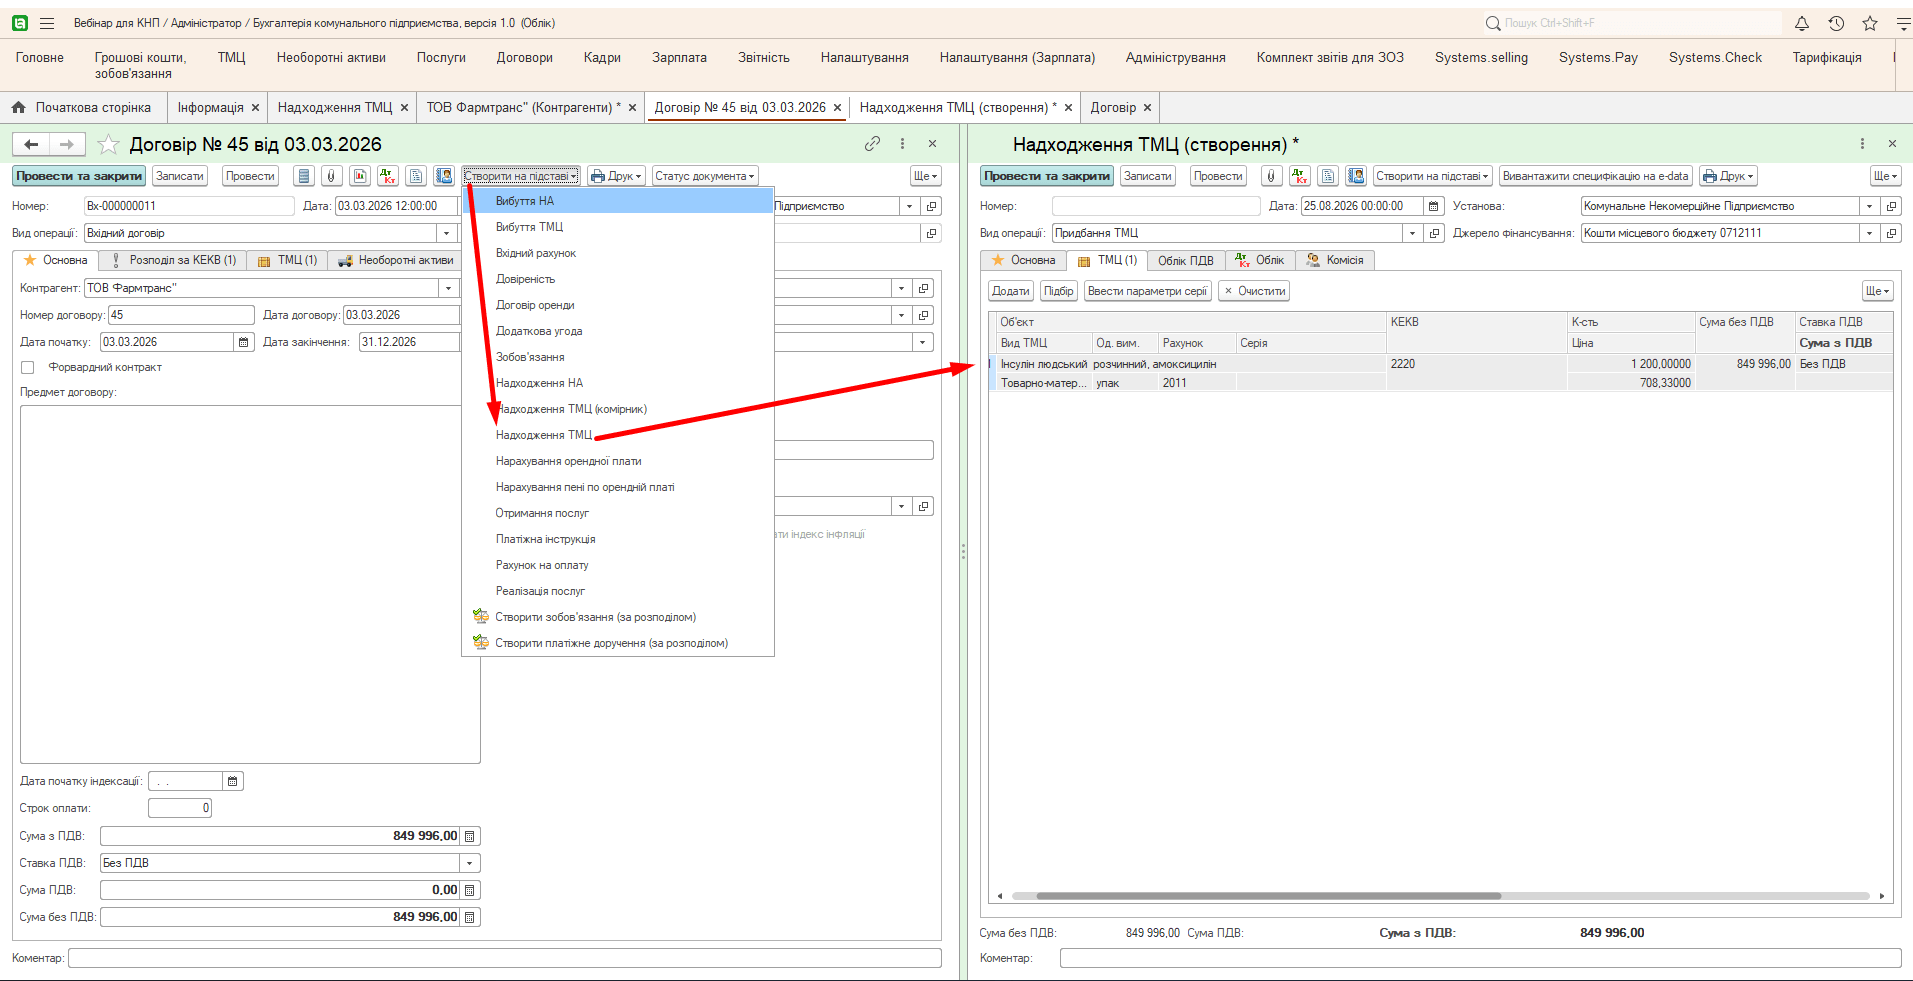Add contract to favorites with star icon
Image resolution: width=1913 pixels, height=981 pixels.
(x=109, y=145)
